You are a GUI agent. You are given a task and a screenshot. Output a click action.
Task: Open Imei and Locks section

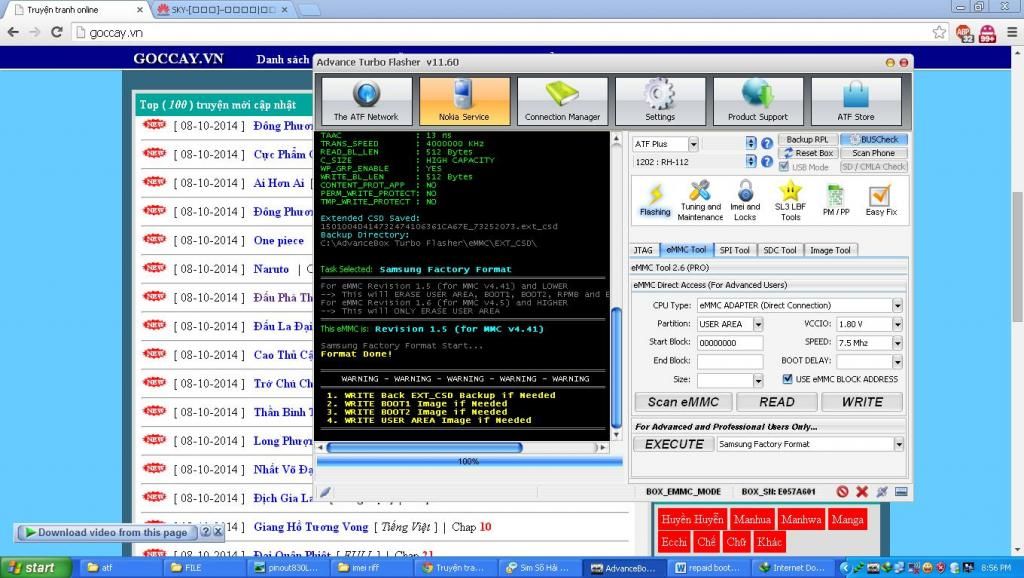click(745, 201)
